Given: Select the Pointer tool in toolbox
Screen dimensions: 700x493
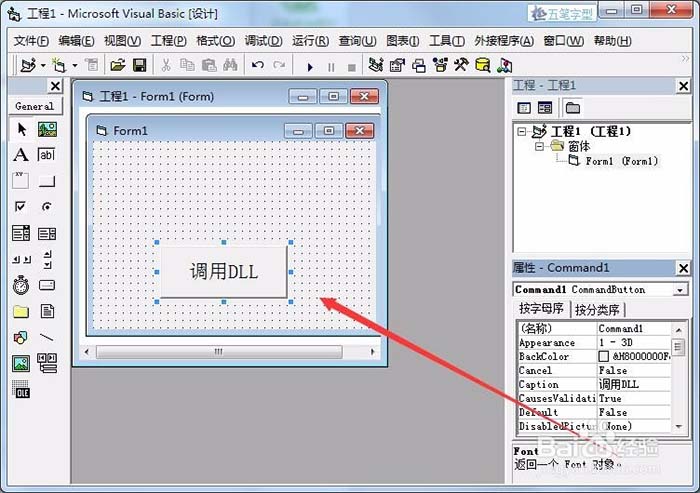Looking at the screenshot, I should [21, 130].
